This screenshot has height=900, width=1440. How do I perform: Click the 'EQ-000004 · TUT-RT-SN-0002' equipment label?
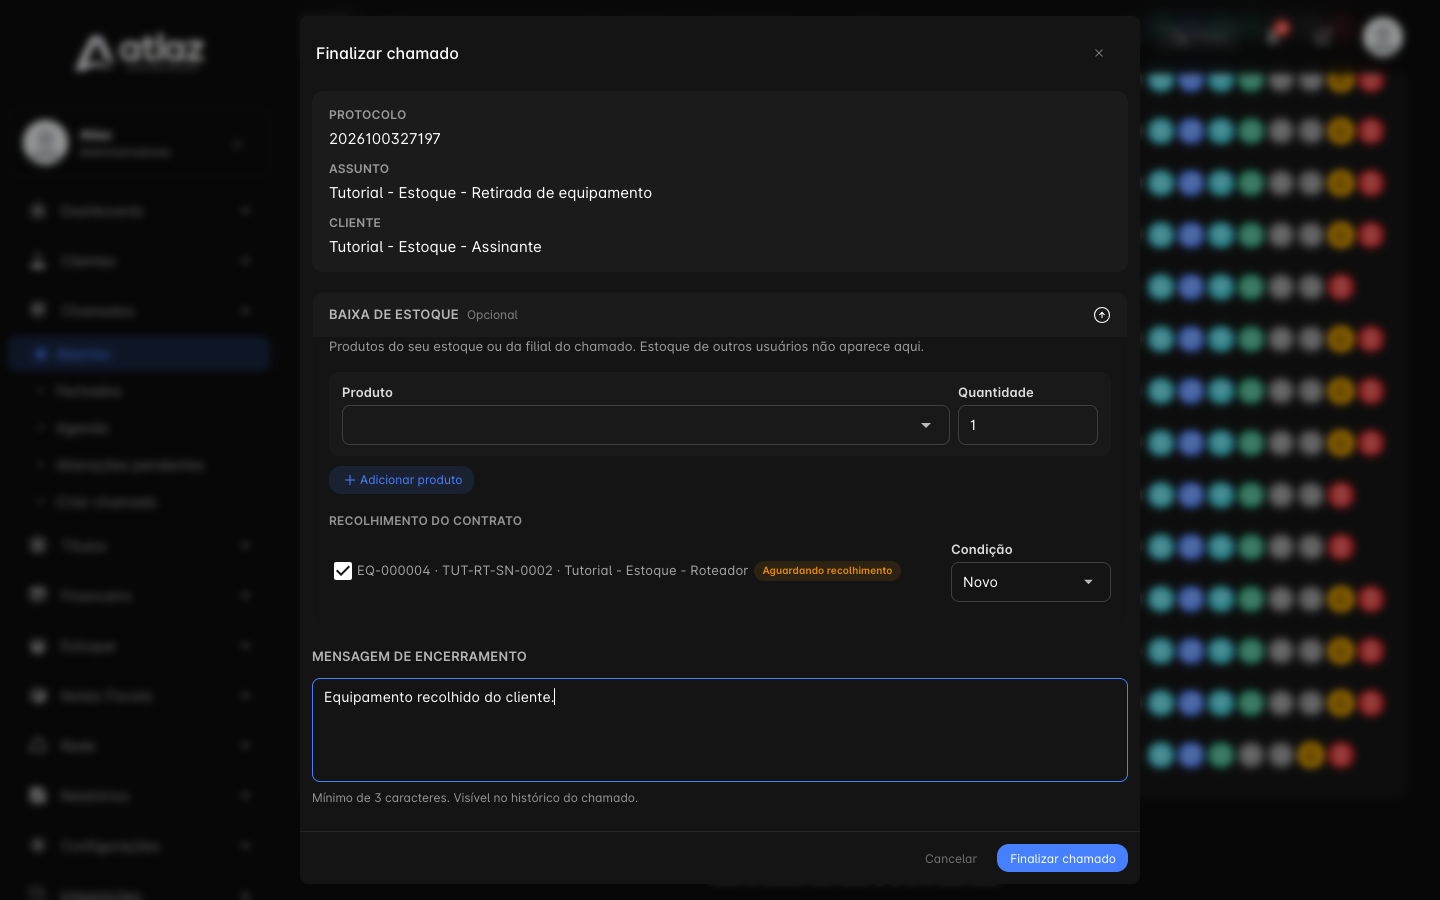point(552,571)
